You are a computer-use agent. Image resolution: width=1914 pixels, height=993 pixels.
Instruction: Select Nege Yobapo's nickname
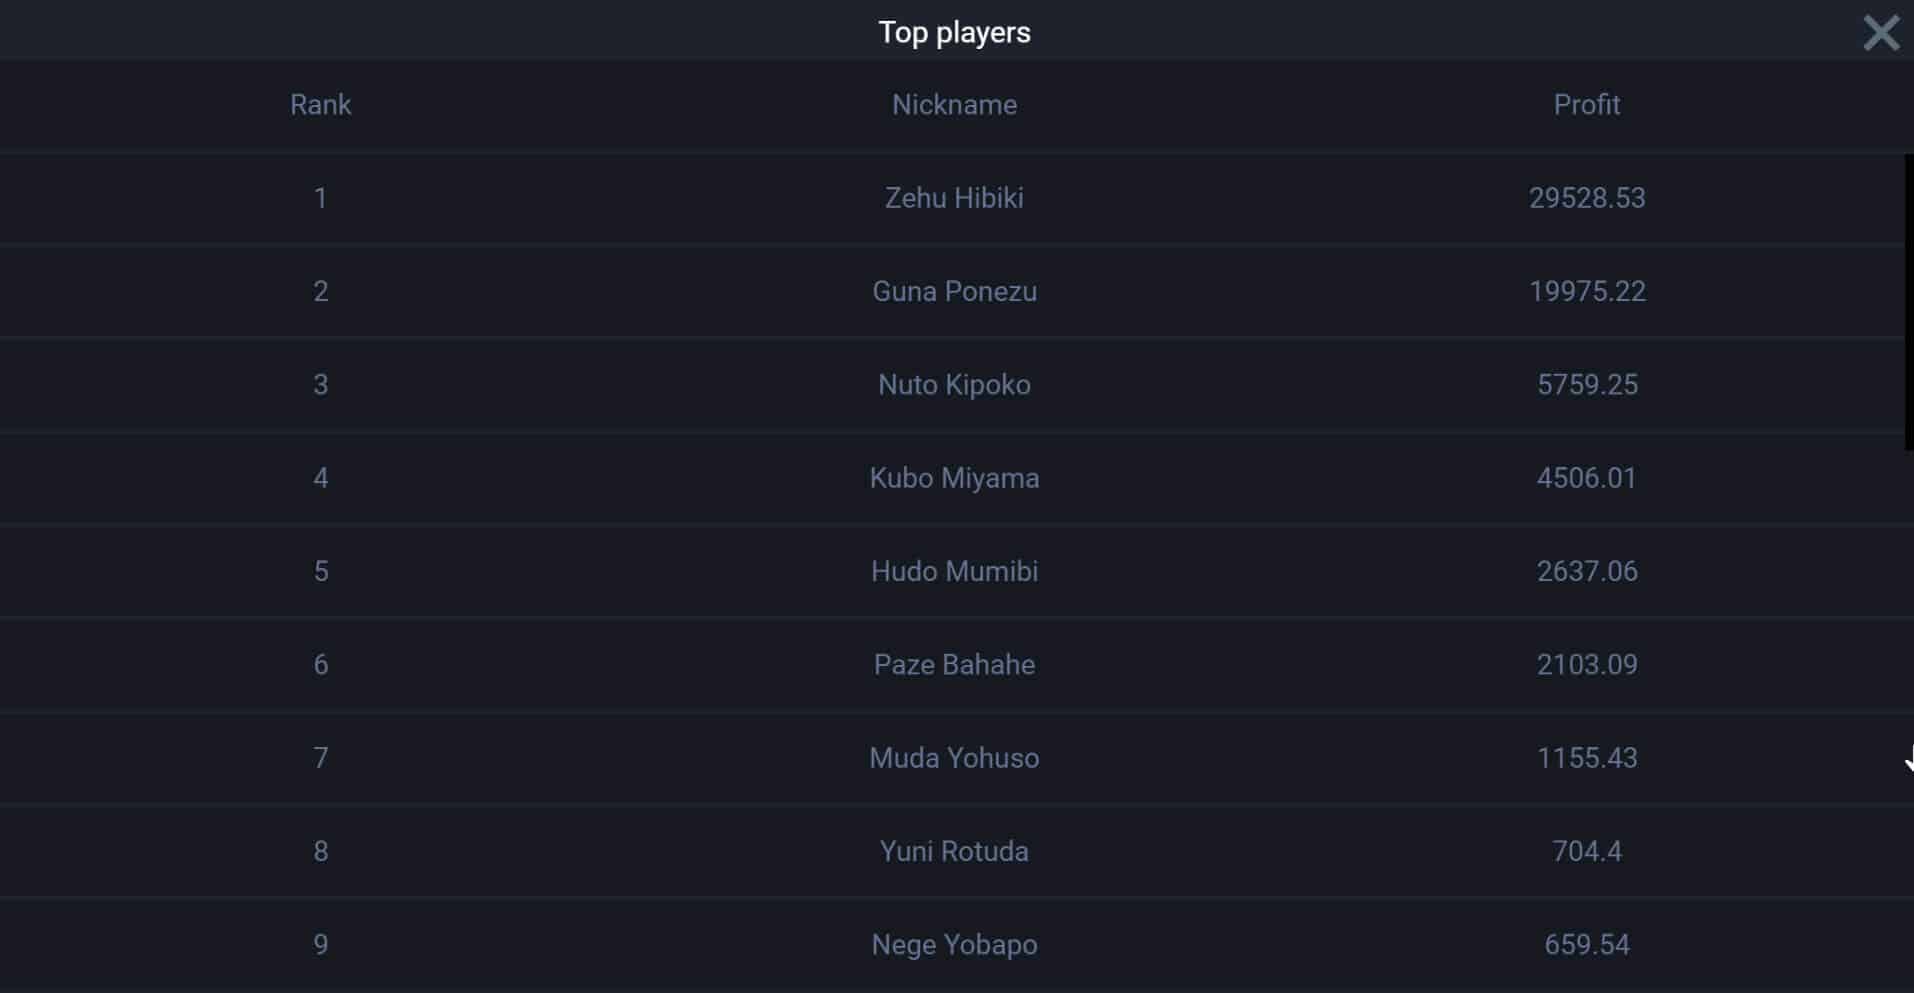[x=954, y=945]
